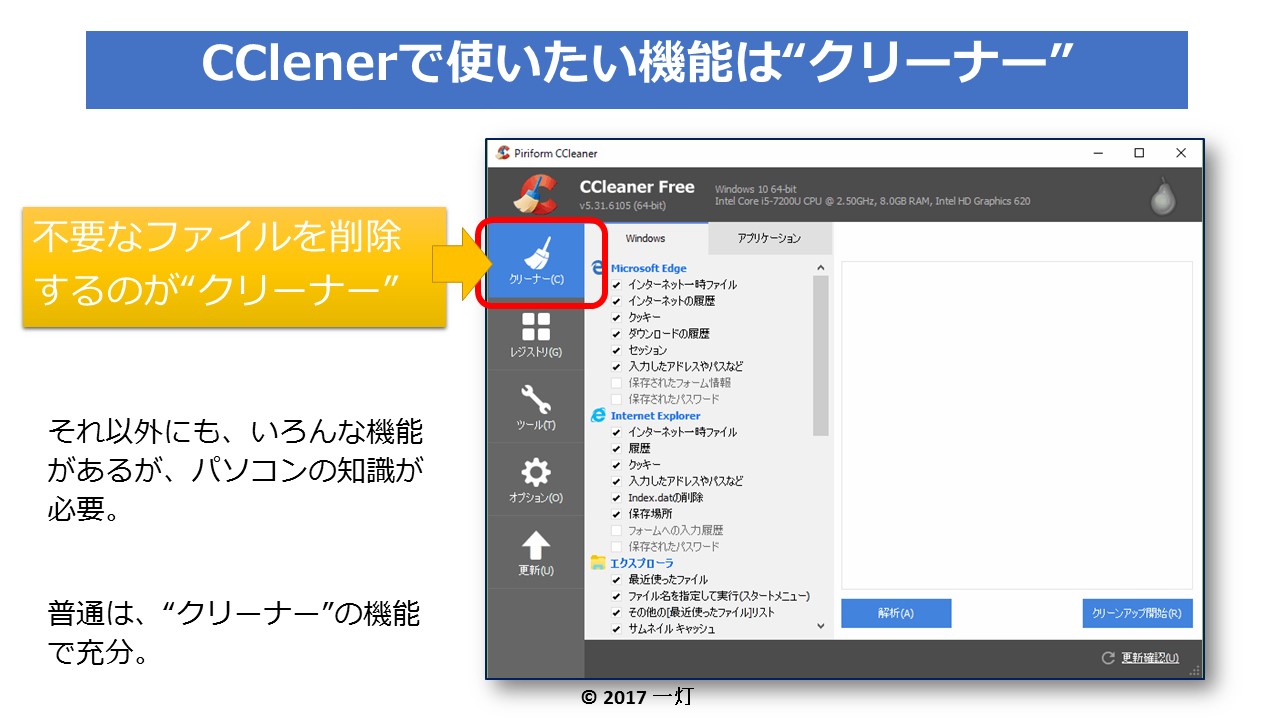Select the エクスプローラ section heading
The width and height of the screenshot is (1280, 720).
coord(642,563)
